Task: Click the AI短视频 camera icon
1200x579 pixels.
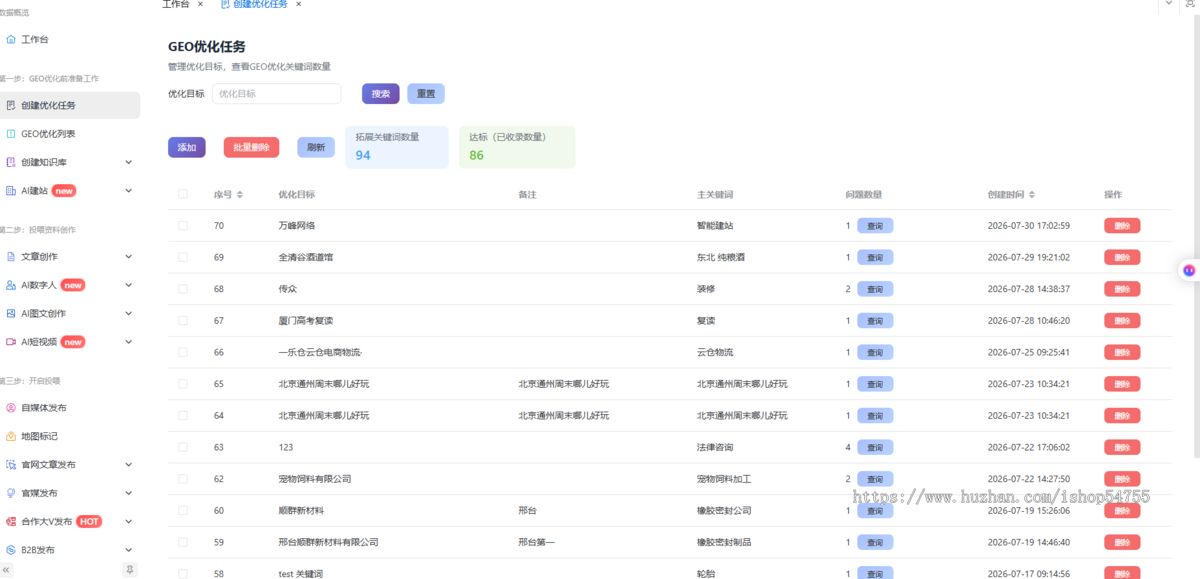Action: tap(10, 341)
